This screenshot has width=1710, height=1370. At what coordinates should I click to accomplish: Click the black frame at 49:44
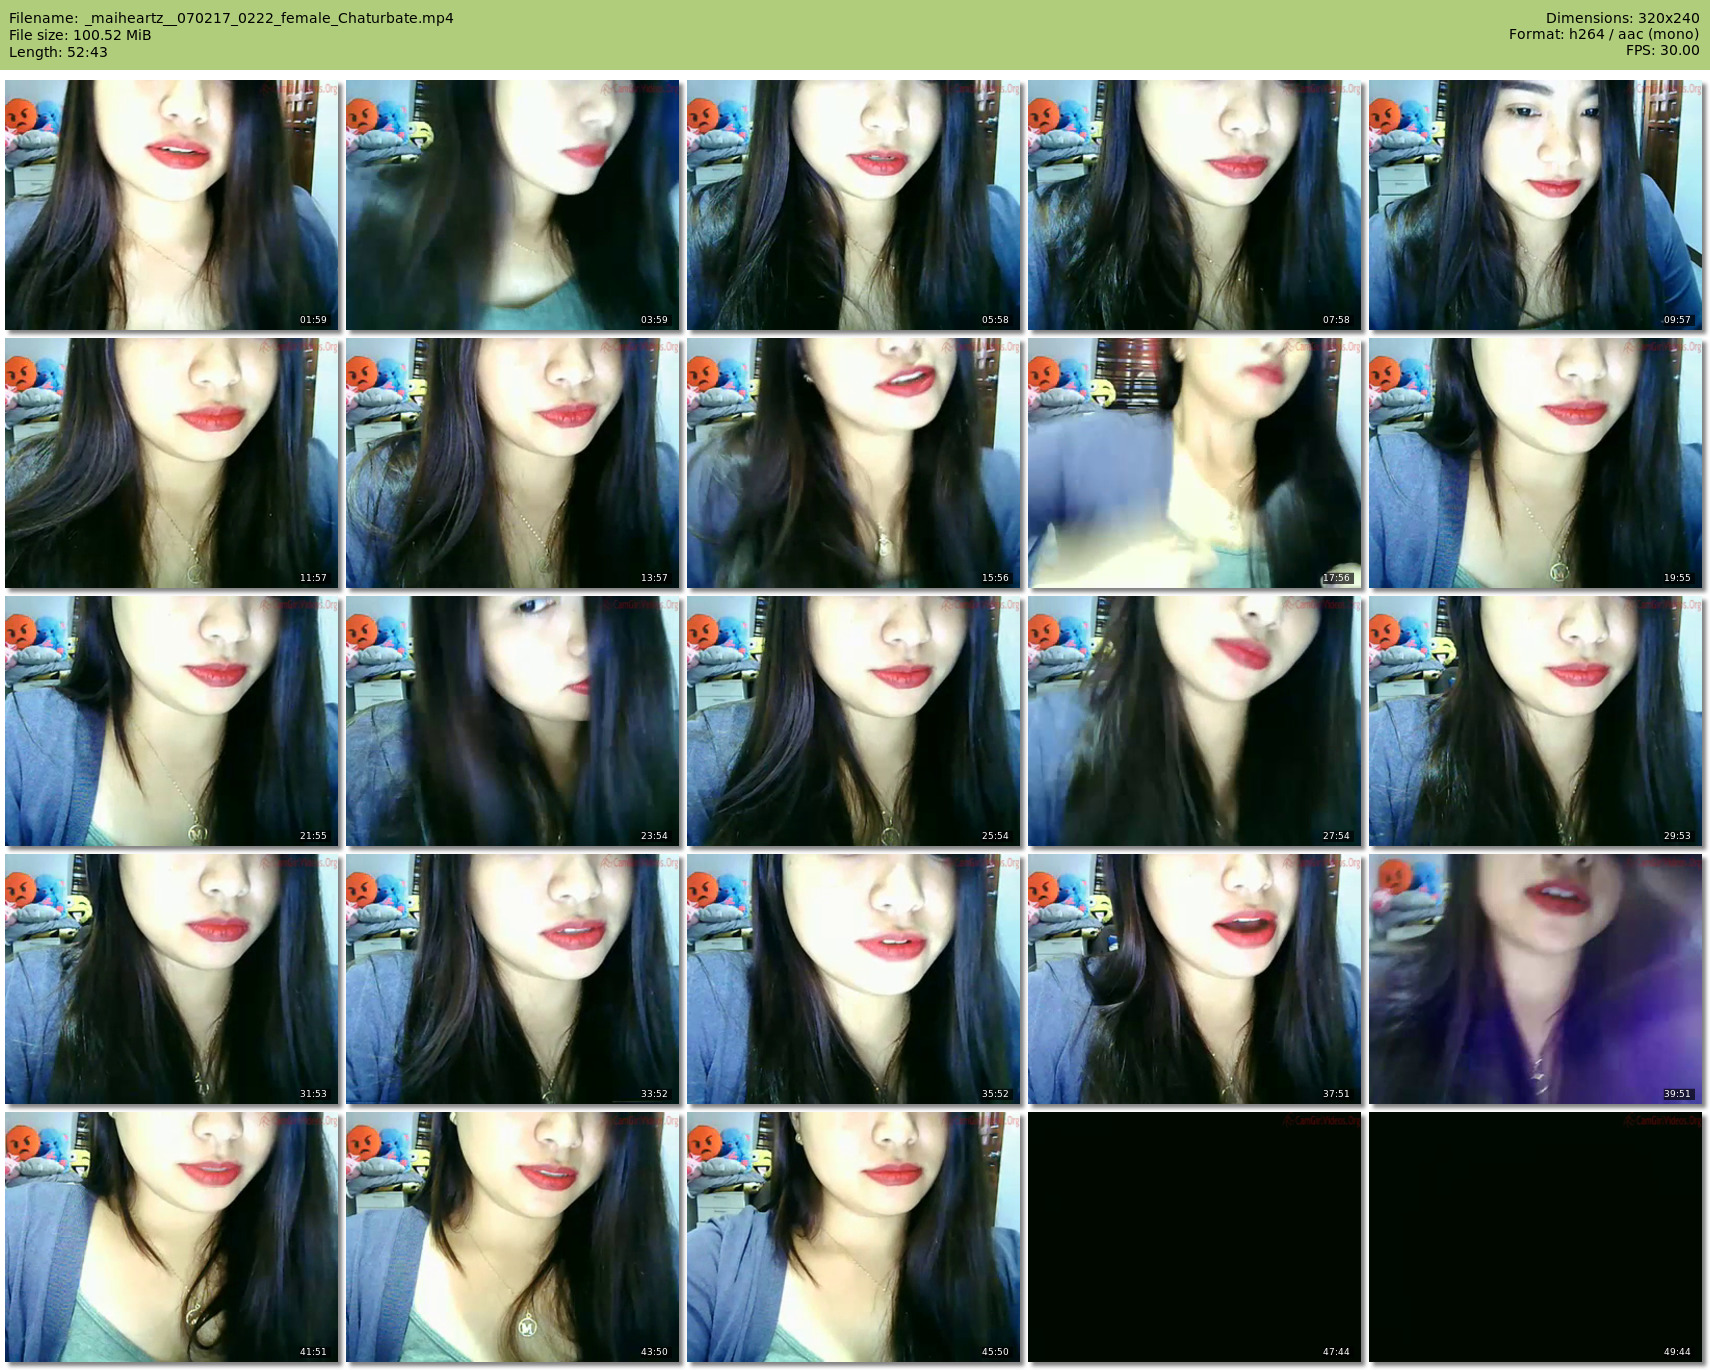[1535, 1237]
